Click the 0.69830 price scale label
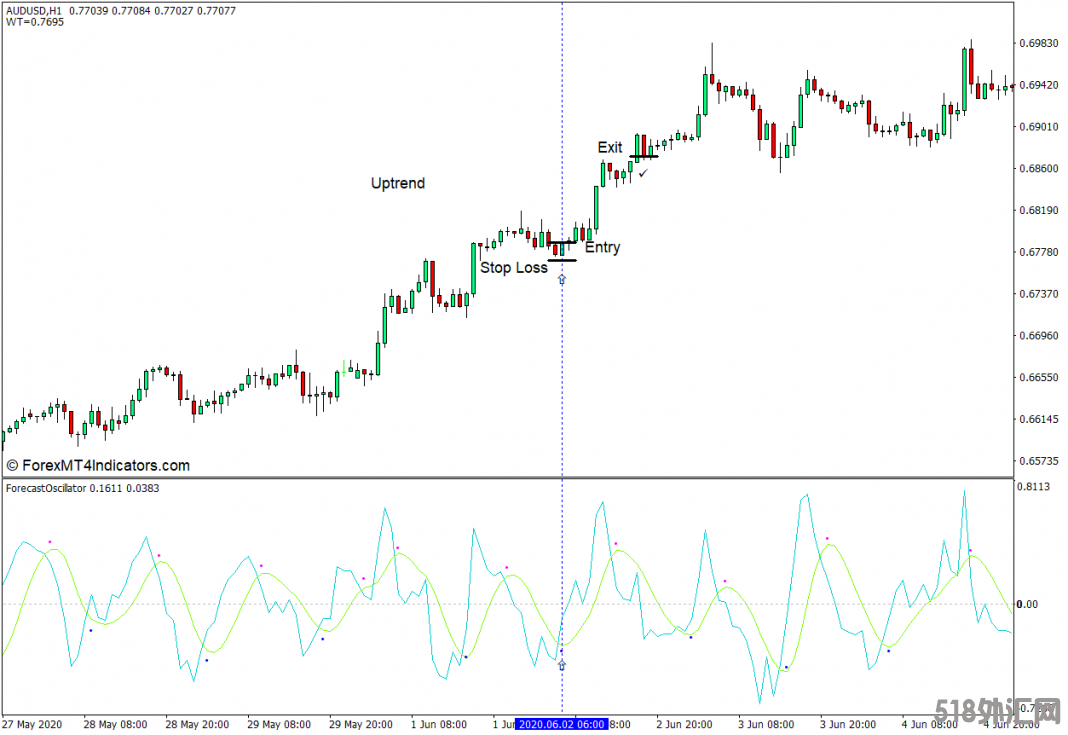This screenshot has width=1068, height=735. click(1038, 43)
